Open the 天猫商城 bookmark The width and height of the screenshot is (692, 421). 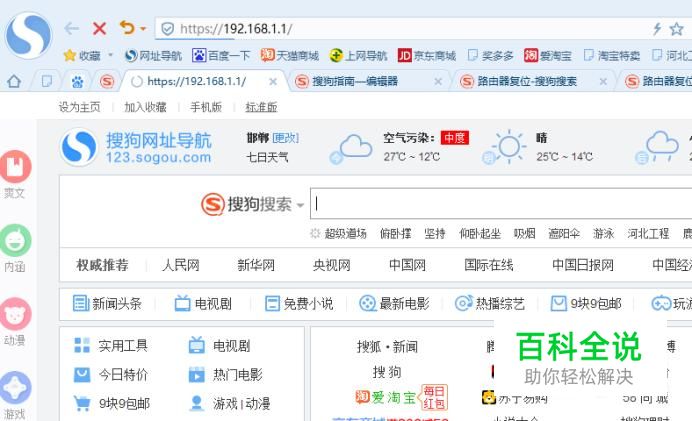[290, 56]
